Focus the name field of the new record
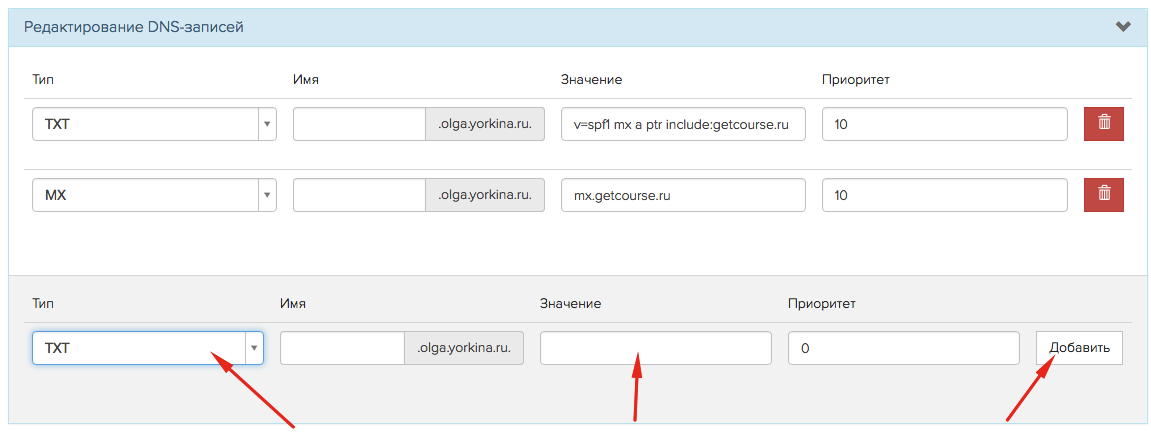Image resolution: width=1151 pixels, height=436 pixels. point(343,348)
